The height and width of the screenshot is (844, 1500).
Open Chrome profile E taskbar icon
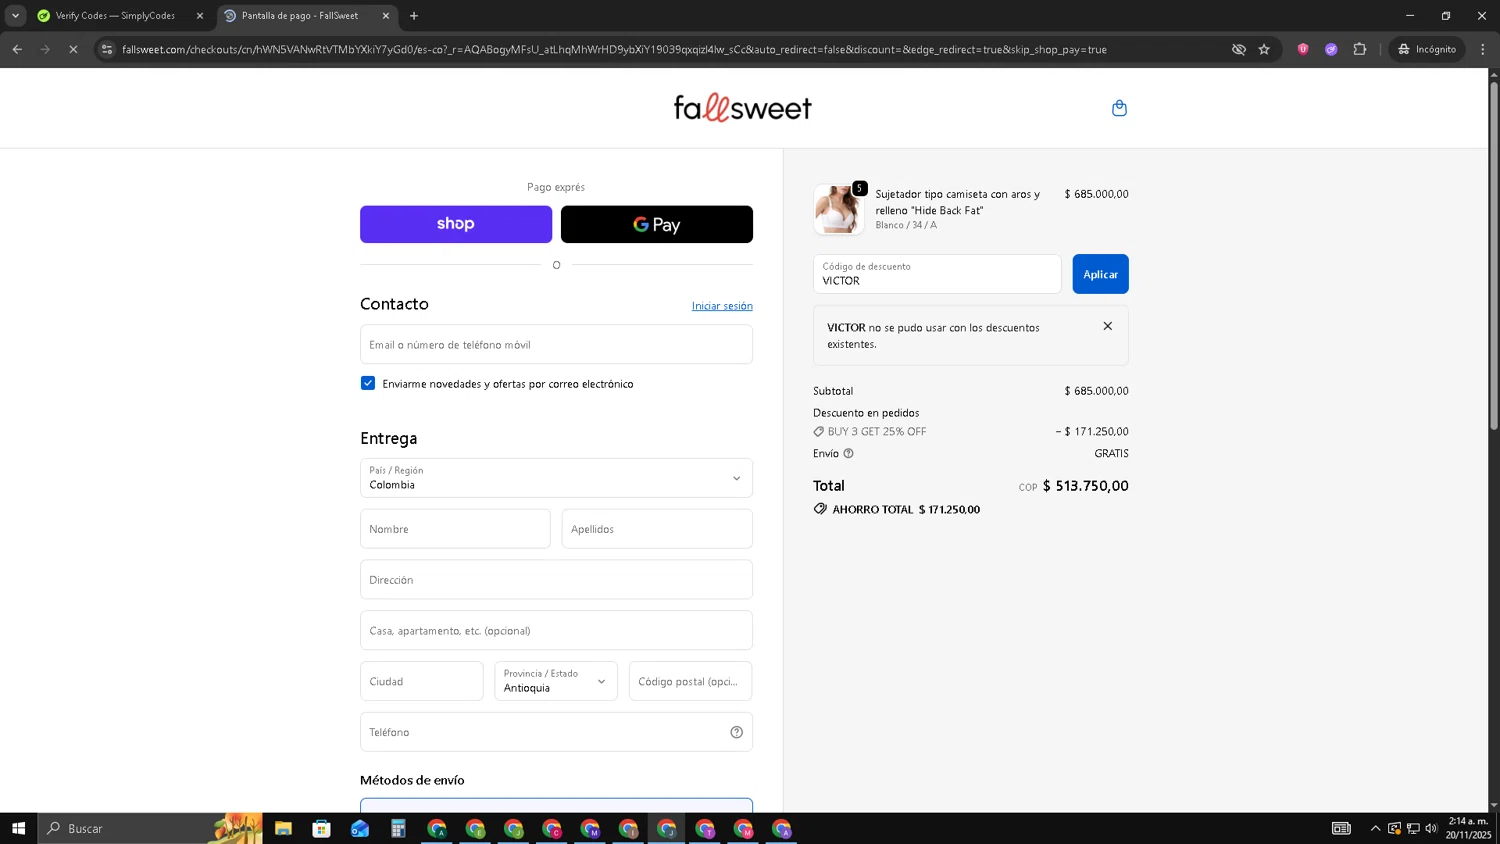(475, 828)
